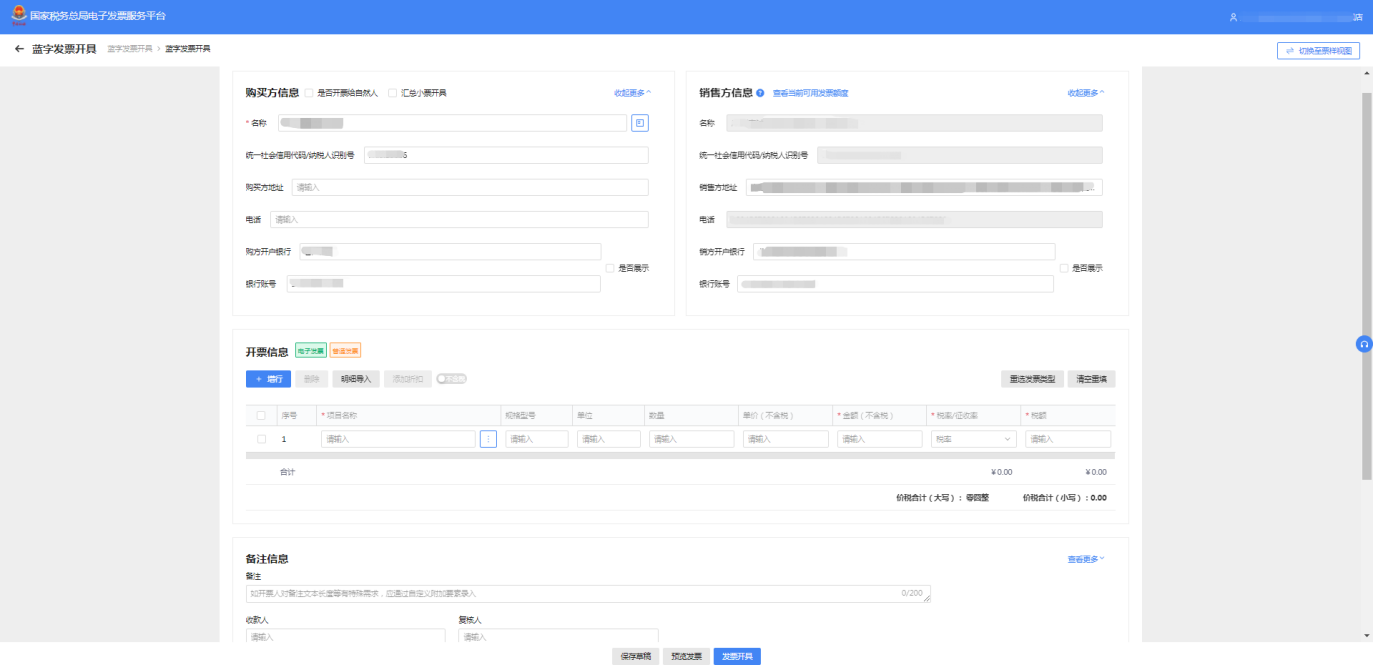Click the 蓝字发票开具 breadcrumb link
Image resolution: width=1373 pixels, height=670 pixels.
pos(130,49)
